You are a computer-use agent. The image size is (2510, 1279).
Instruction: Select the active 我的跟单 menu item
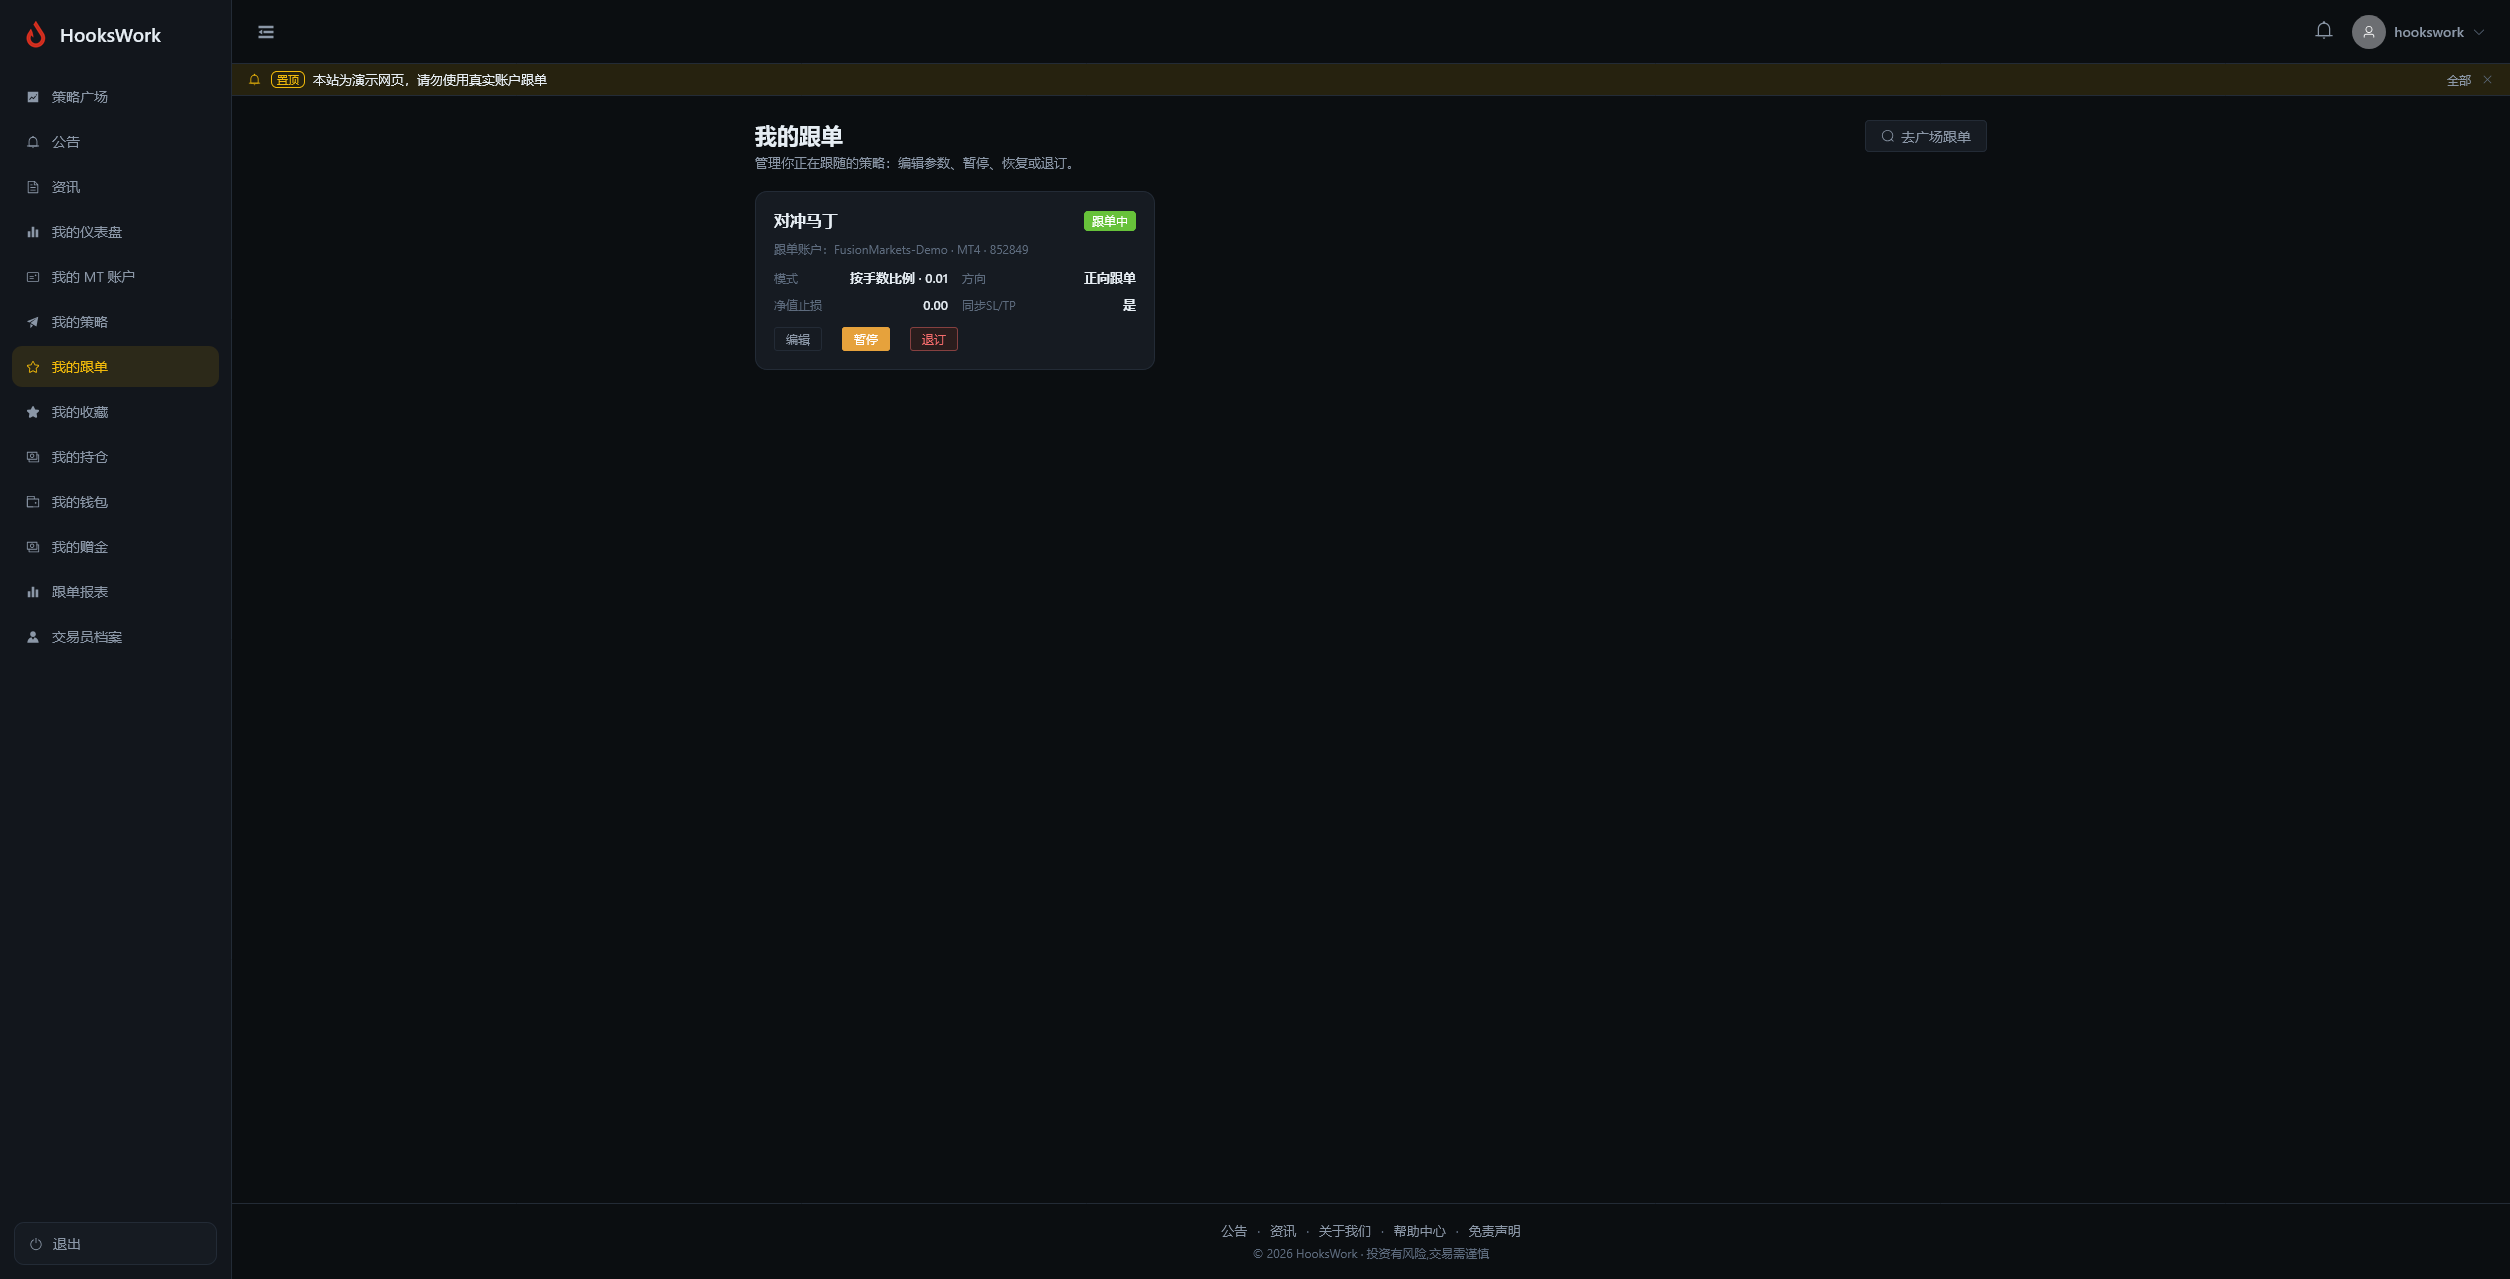[115, 367]
